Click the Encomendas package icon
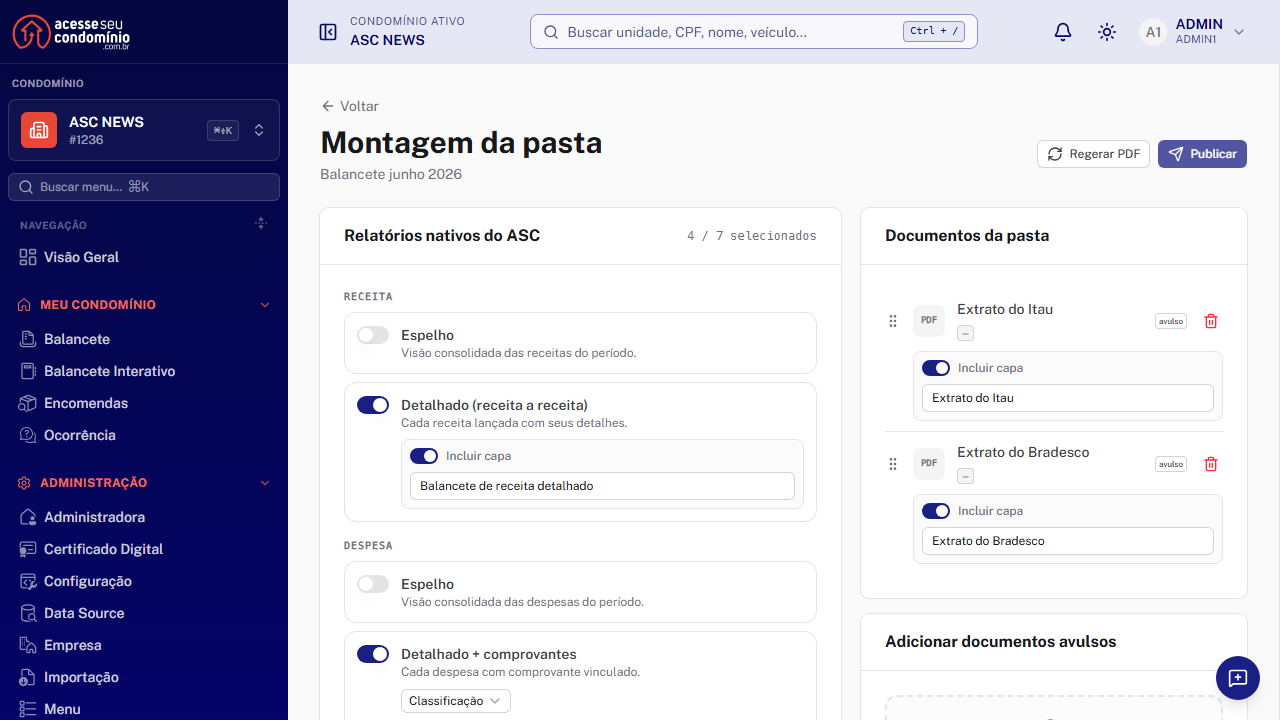The width and height of the screenshot is (1280, 720). 28,403
